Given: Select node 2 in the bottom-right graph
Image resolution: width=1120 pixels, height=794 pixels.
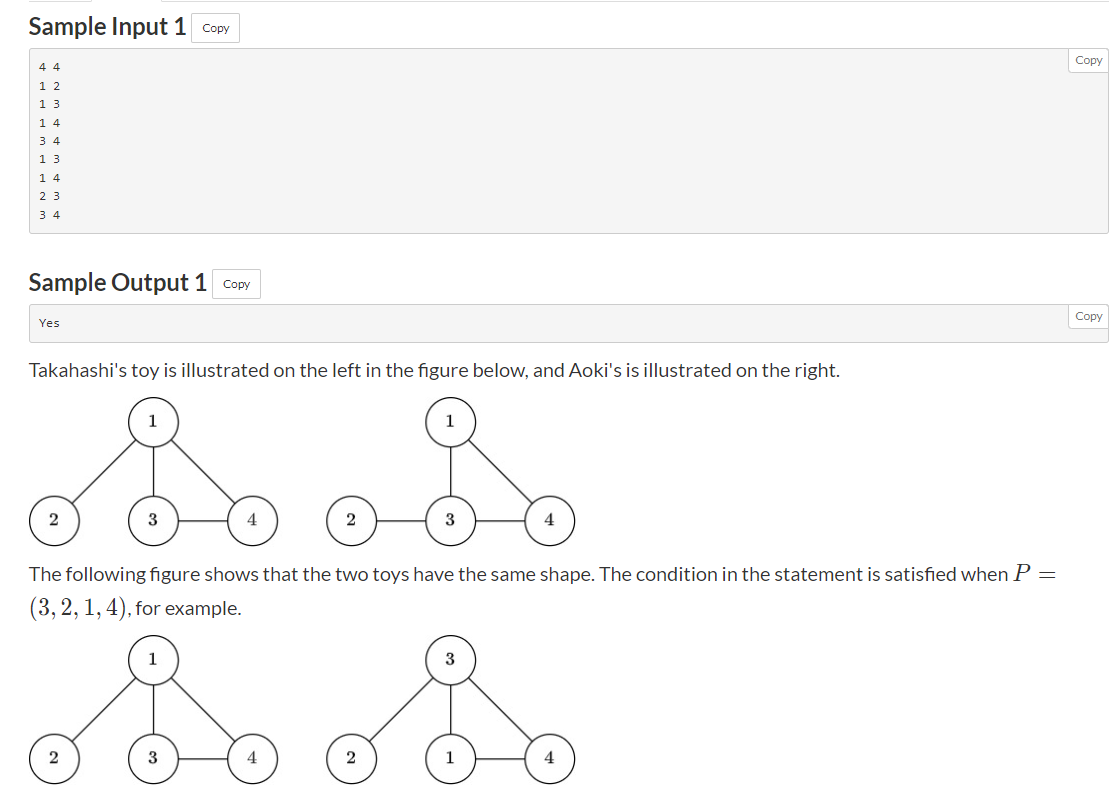Looking at the screenshot, I should tap(351, 758).
